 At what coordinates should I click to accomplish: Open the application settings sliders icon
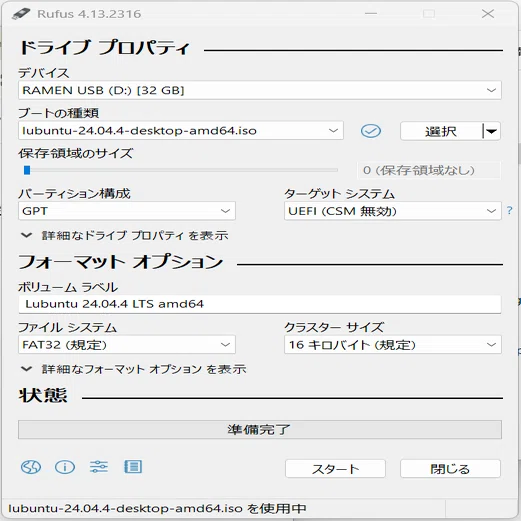(x=99, y=467)
